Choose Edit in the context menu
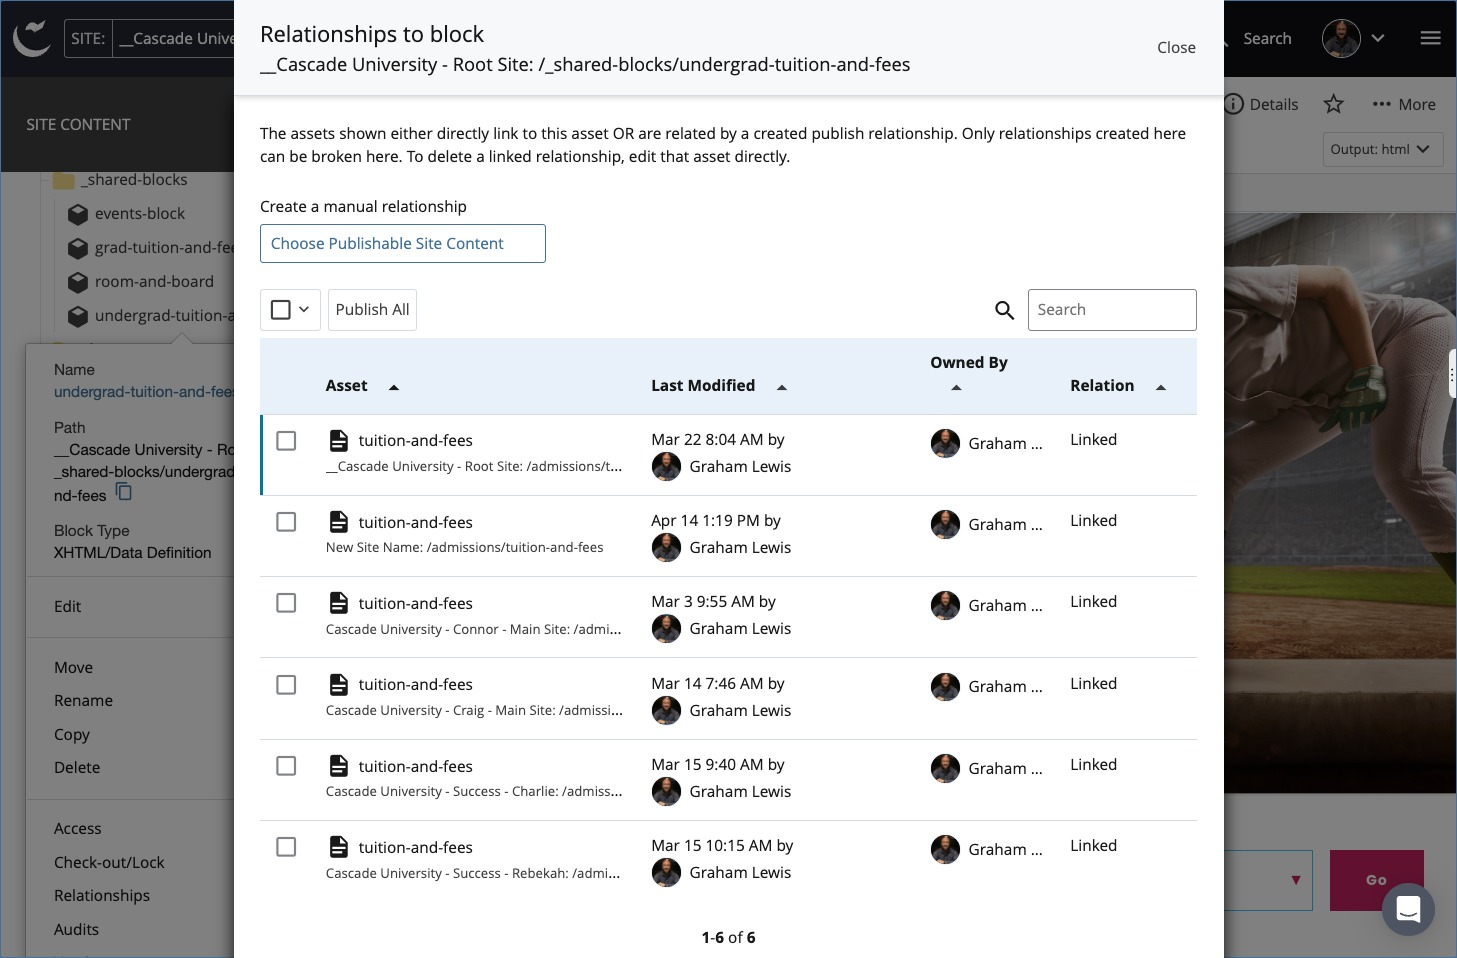Image resolution: width=1457 pixels, height=958 pixels. pos(68,606)
